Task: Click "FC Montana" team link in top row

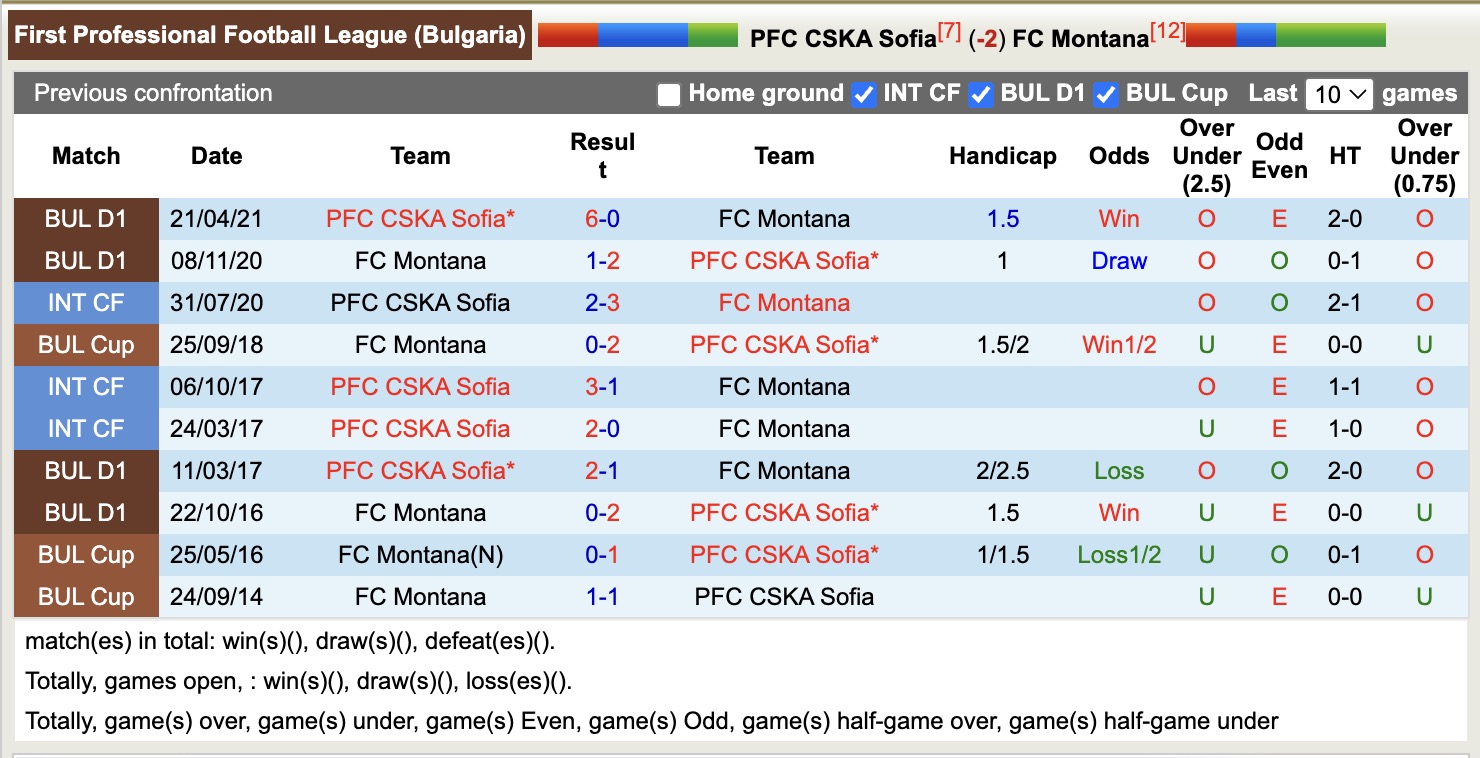Action: (785, 218)
